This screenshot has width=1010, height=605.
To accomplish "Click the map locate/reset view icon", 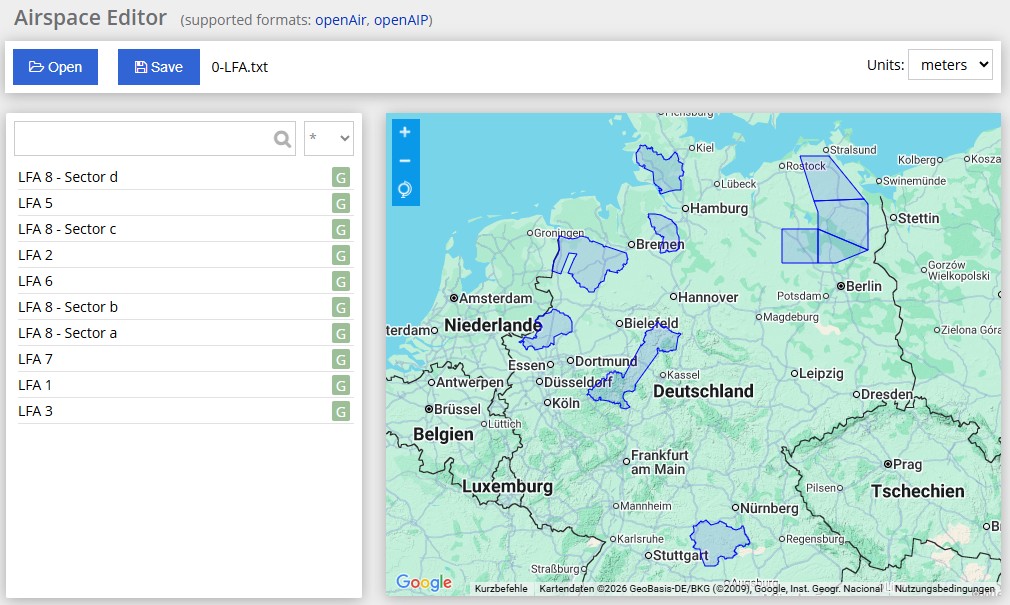I will click(405, 190).
